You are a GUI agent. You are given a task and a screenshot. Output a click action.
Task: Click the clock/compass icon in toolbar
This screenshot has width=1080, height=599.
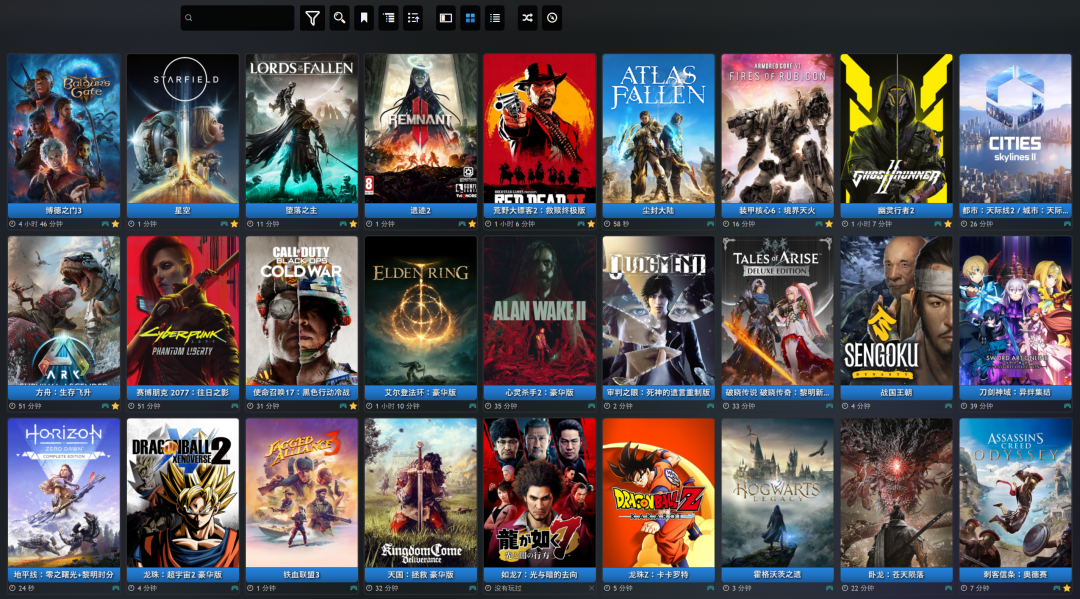[552, 18]
